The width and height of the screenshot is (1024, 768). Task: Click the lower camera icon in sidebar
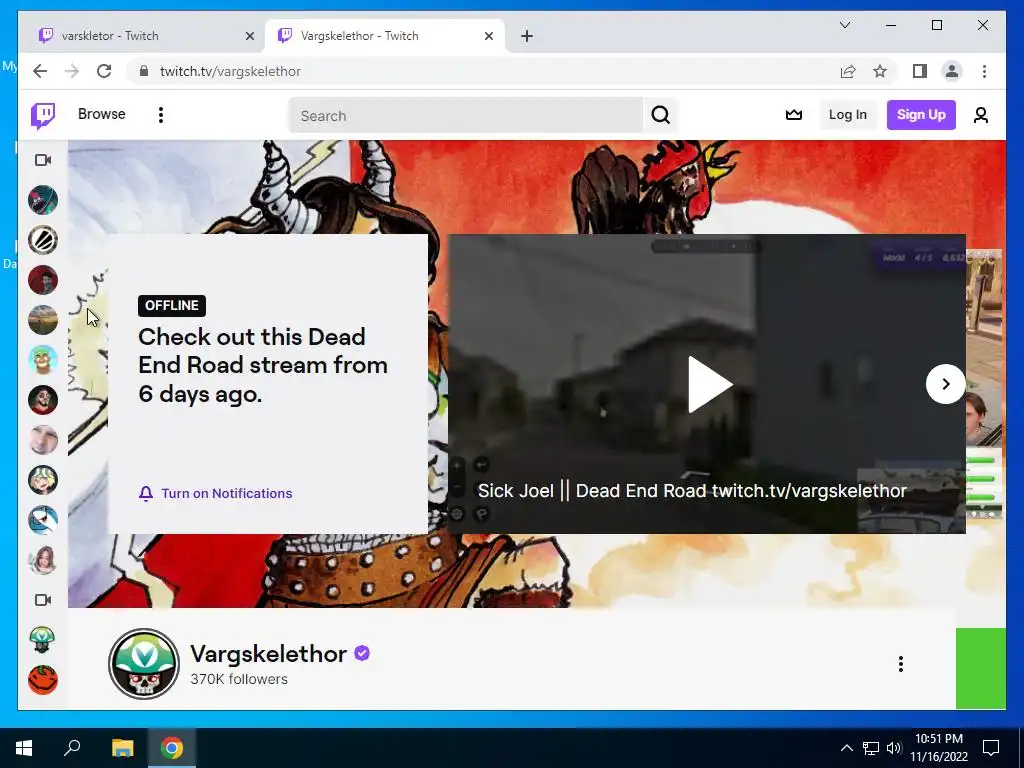click(x=43, y=600)
